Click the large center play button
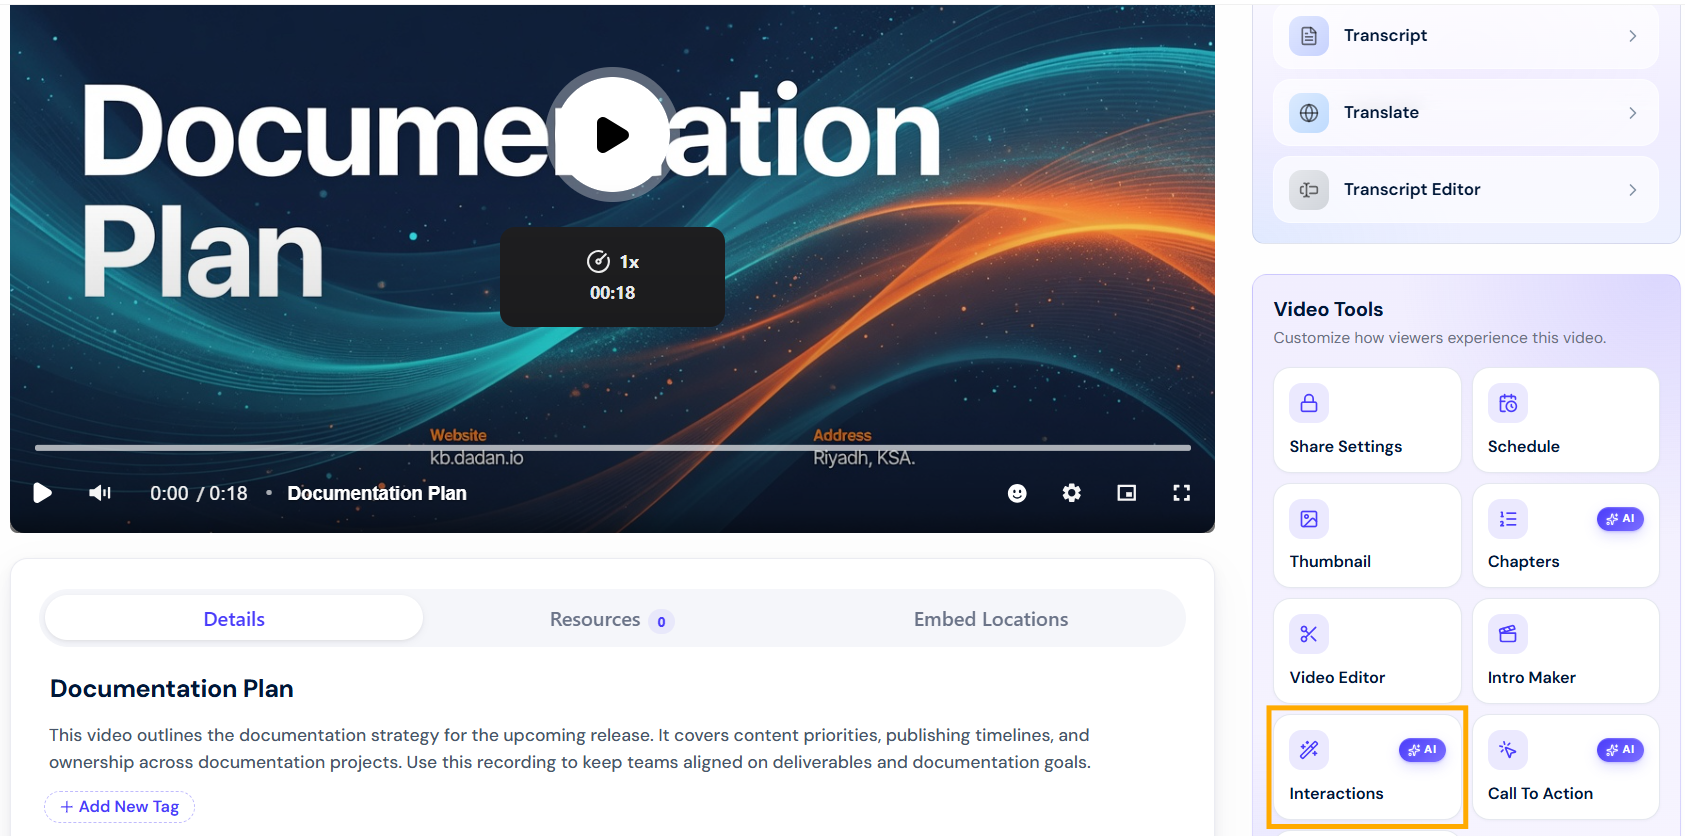 tap(612, 134)
